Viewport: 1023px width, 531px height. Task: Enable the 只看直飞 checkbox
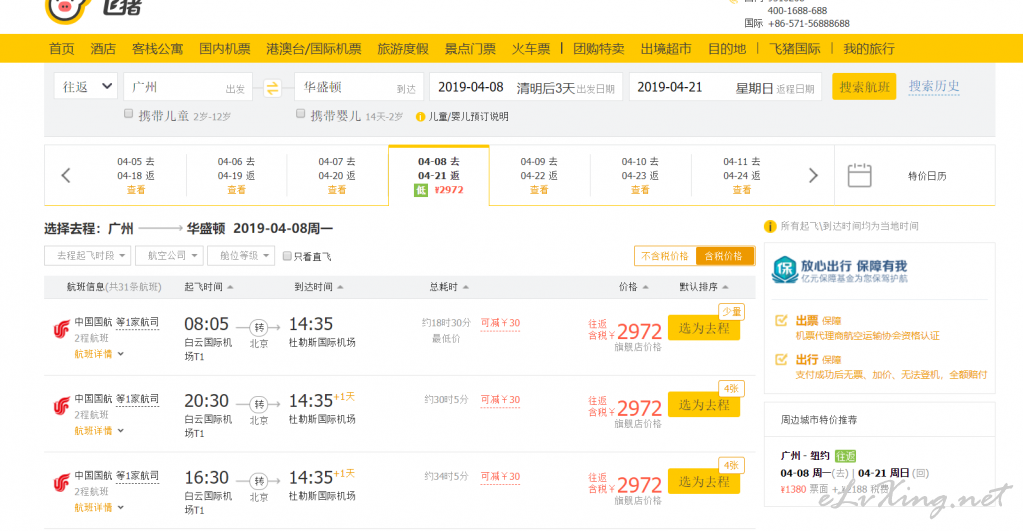287,256
